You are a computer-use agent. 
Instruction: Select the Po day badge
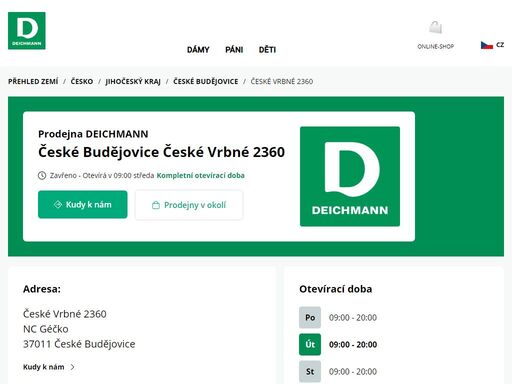[310, 317]
